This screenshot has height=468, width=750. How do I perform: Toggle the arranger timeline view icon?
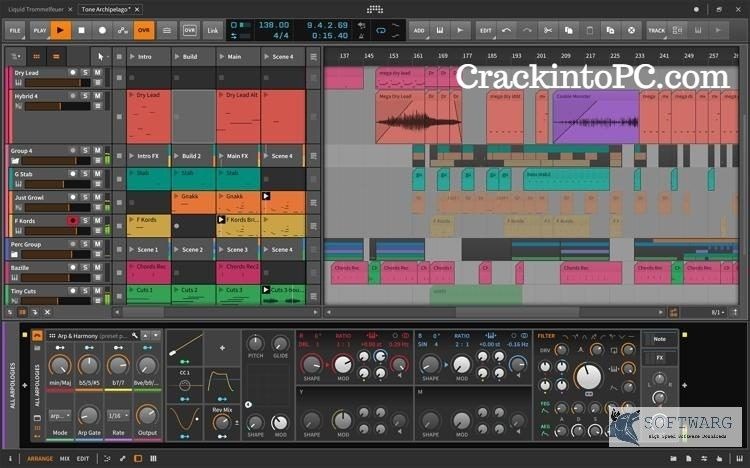pyautogui.click(x=56, y=56)
